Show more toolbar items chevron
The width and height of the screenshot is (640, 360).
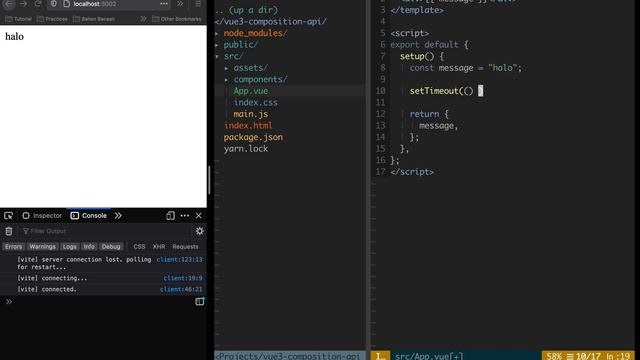click(x=180, y=4)
